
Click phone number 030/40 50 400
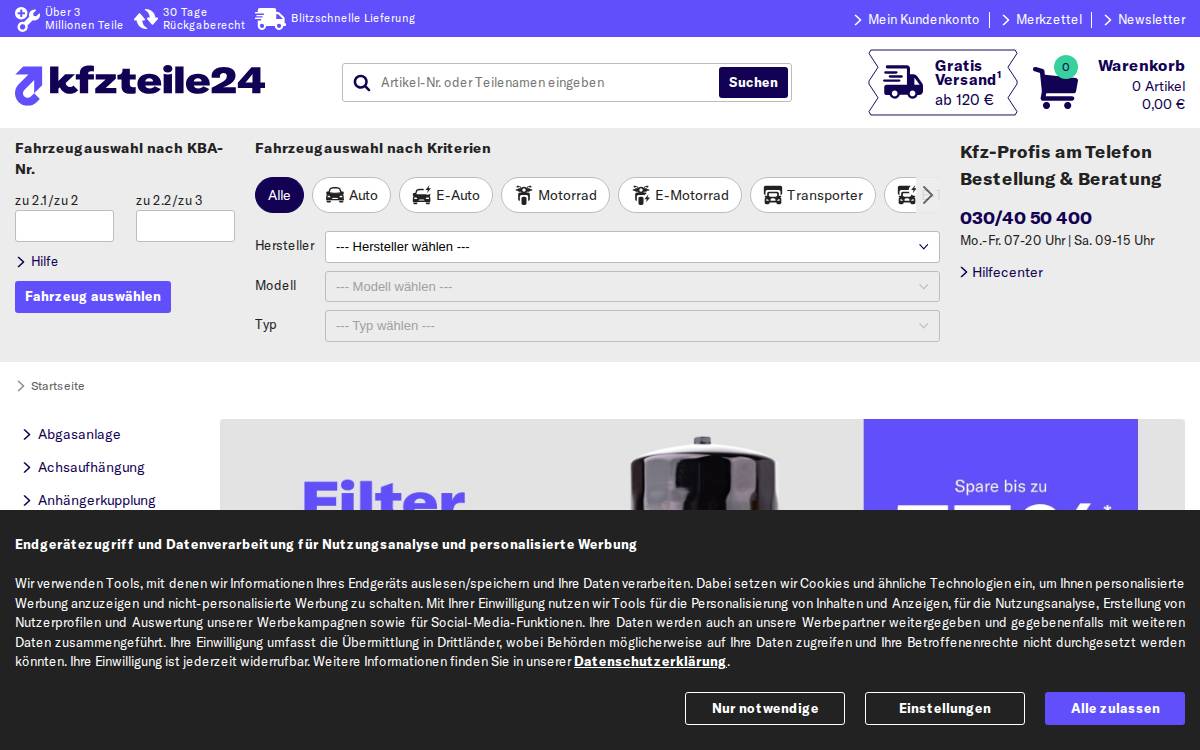(1026, 218)
